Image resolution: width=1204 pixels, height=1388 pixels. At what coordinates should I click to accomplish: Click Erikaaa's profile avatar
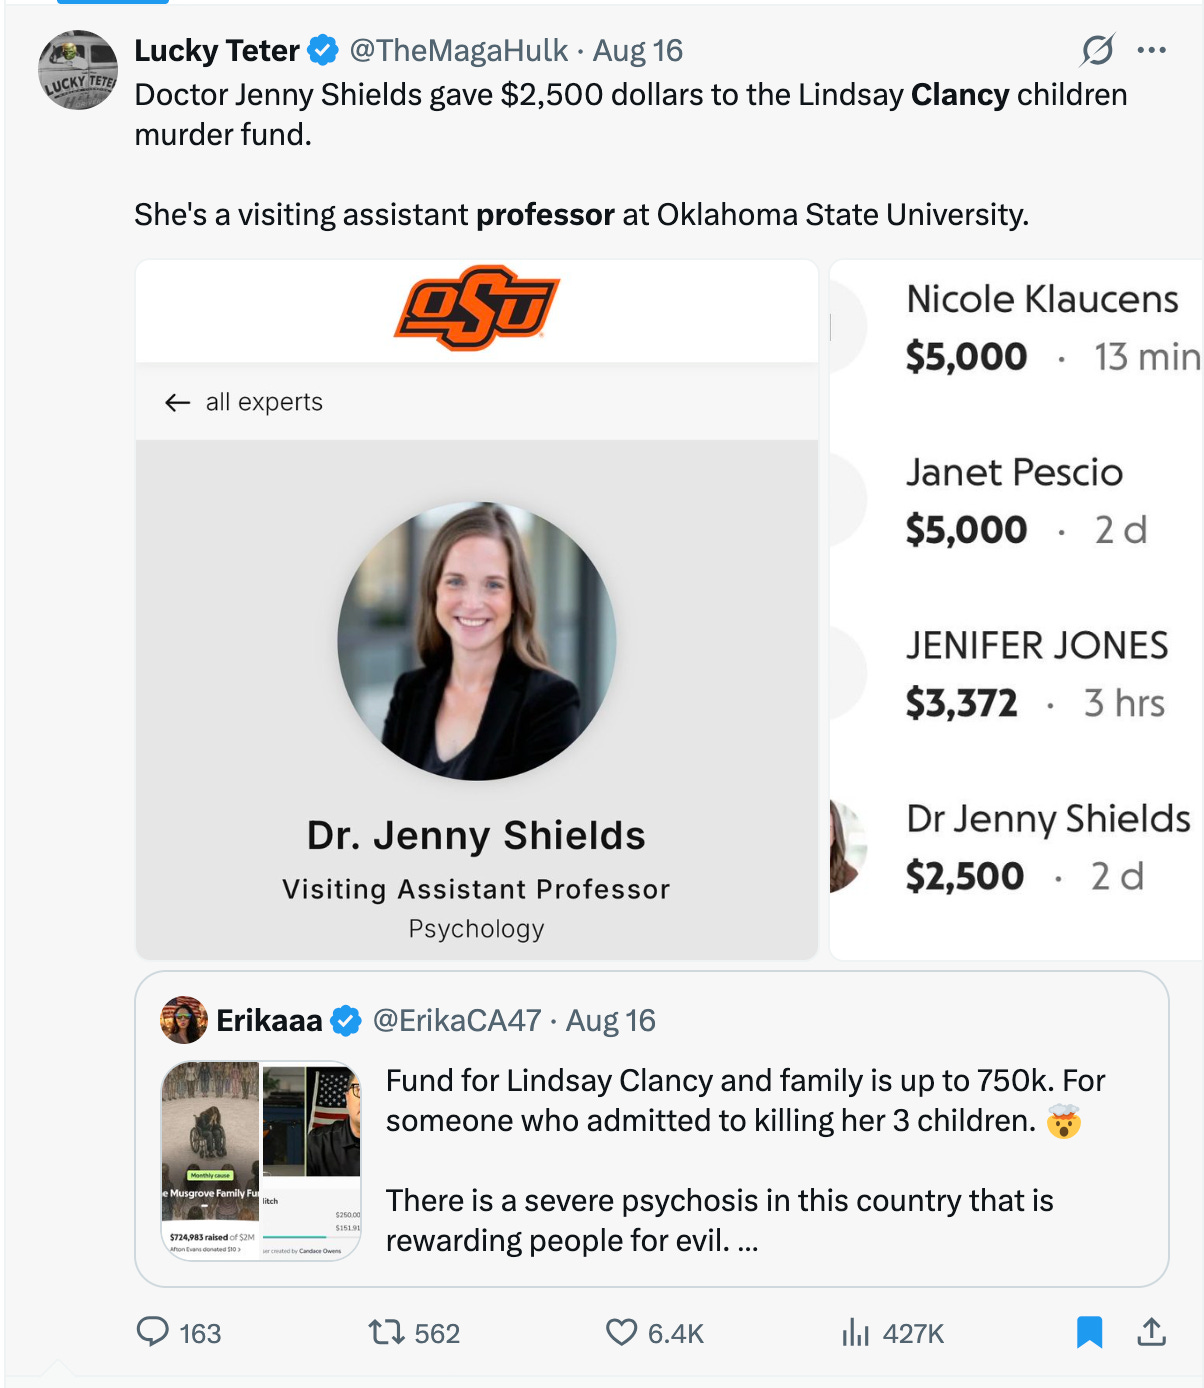coord(184,1020)
